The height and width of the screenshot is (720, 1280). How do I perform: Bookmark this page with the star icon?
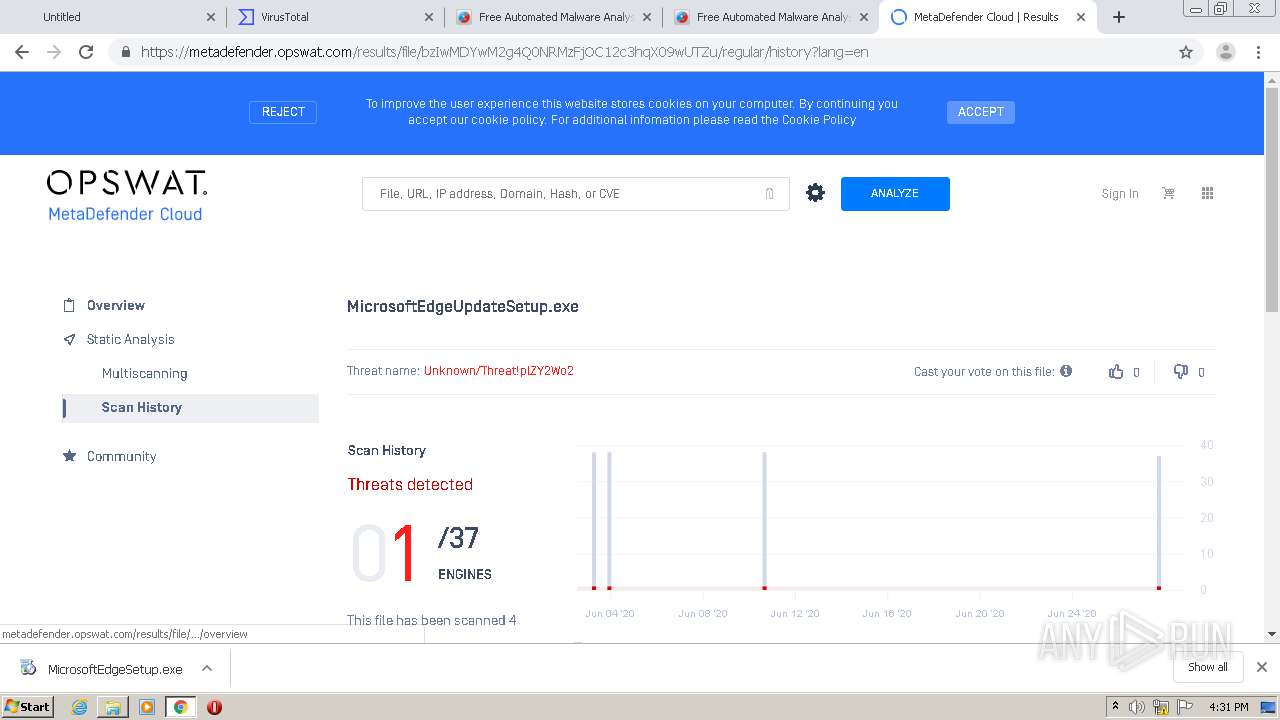(x=1186, y=52)
